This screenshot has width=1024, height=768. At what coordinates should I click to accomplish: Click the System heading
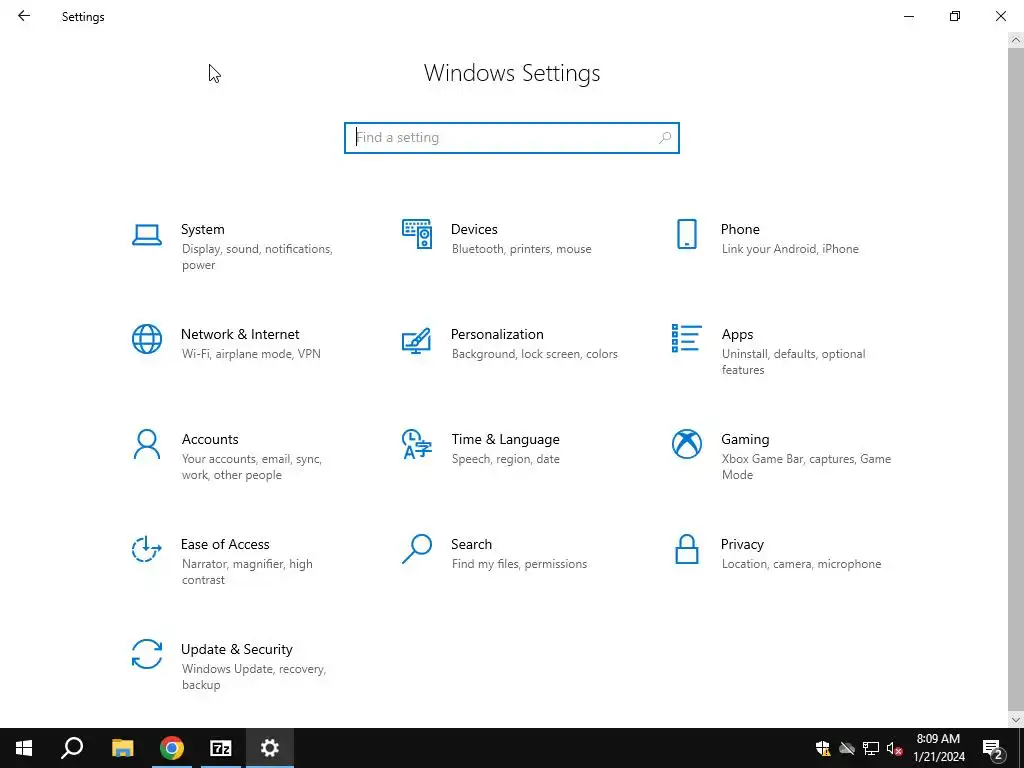click(202, 229)
